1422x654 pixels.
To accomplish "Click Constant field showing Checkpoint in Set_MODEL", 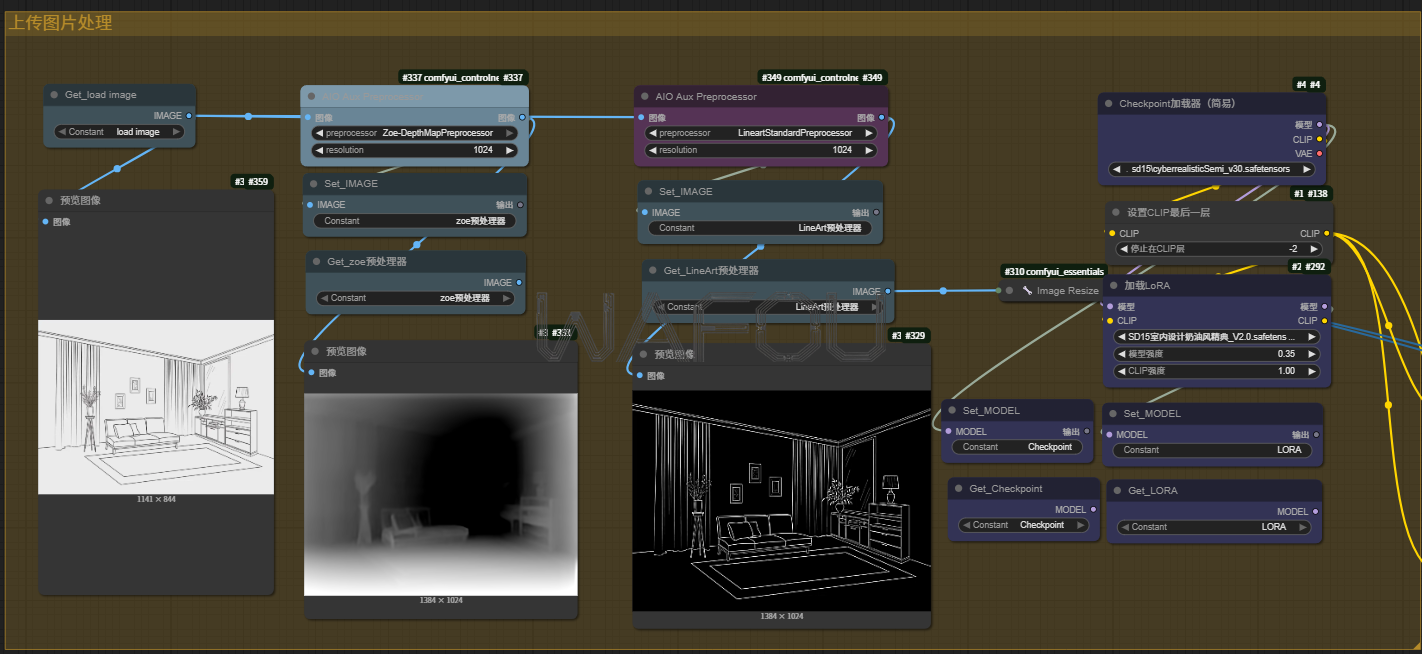I will [x=1015, y=447].
